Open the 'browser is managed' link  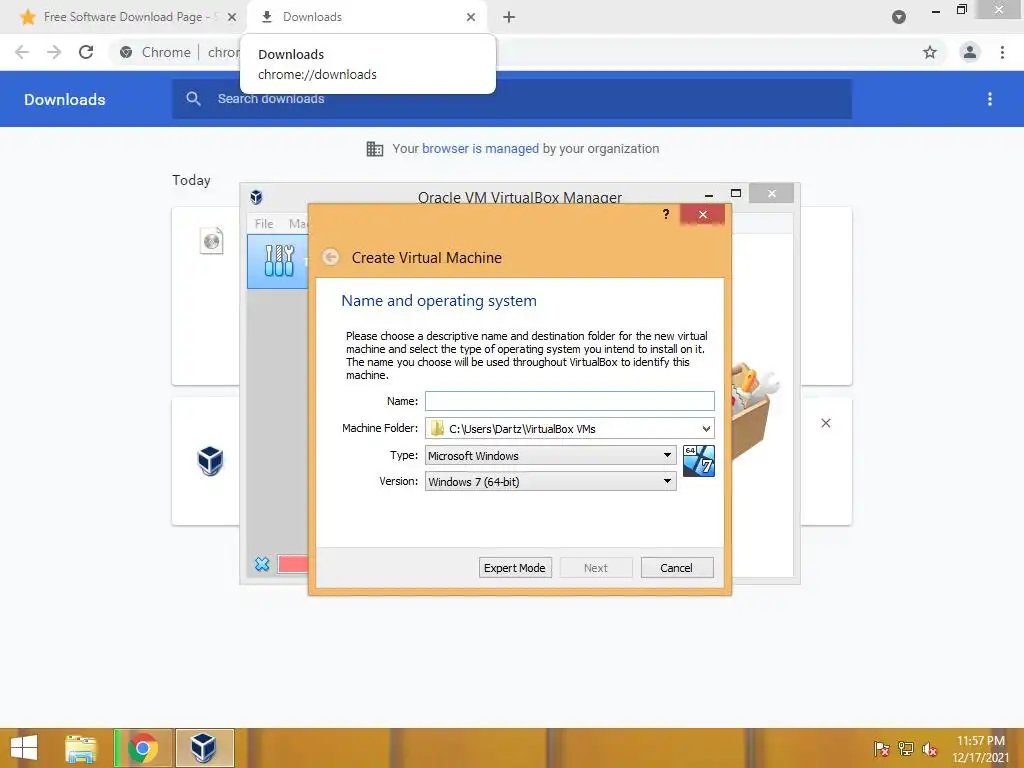click(480, 148)
